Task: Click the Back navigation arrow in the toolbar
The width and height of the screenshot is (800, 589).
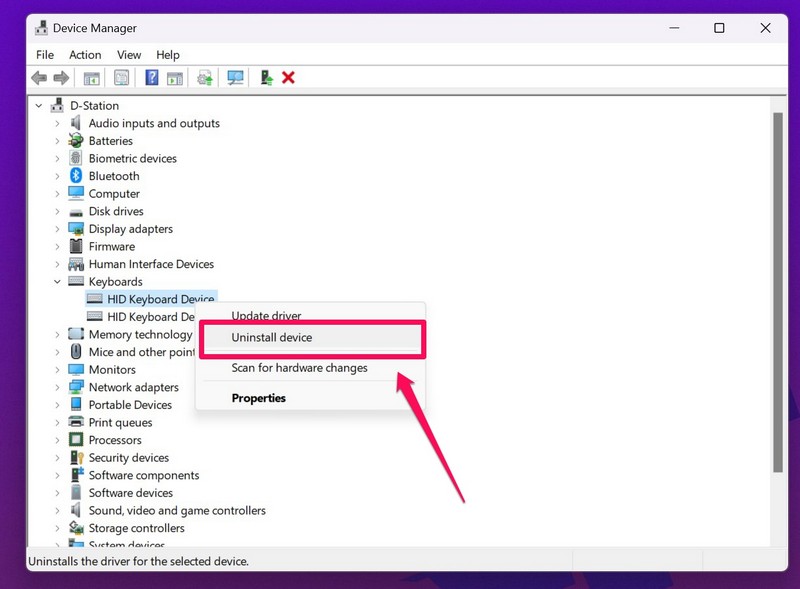Action: tap(40, 77)
